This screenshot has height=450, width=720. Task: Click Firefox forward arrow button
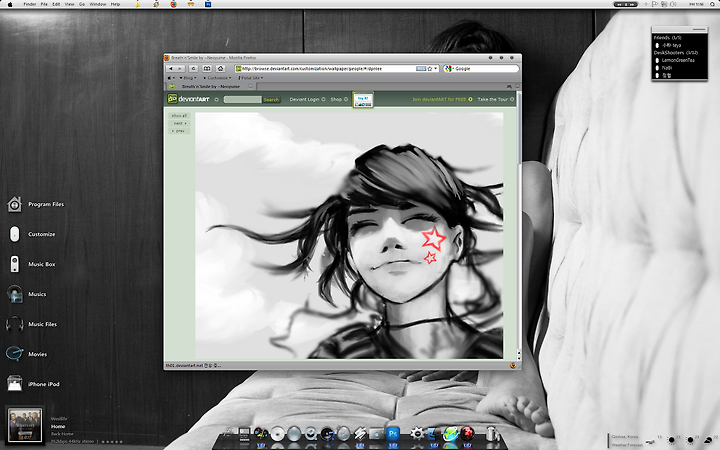point(180,68)
